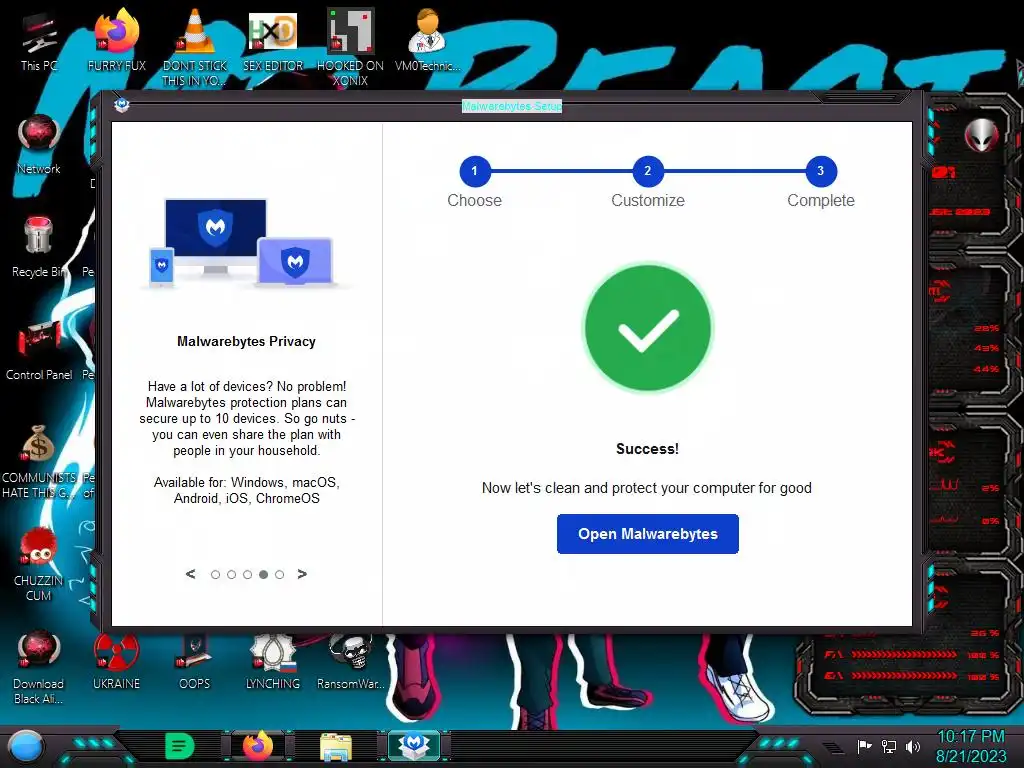Open the green notes app in taskbar

coord(180,746)
